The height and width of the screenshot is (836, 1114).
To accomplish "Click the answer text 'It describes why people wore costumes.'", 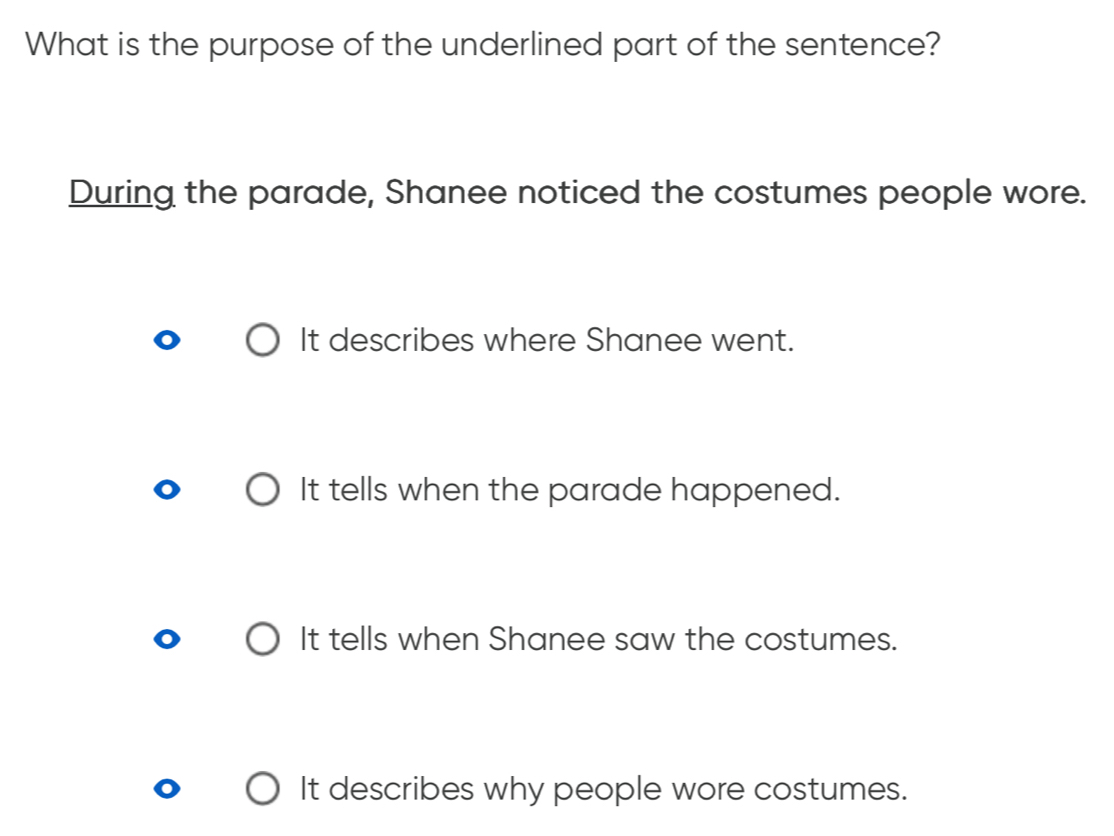I will 604,789.
